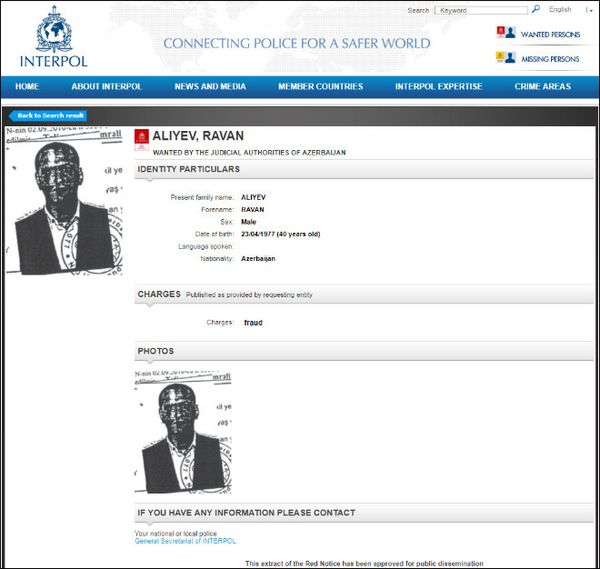Image resolution: width=600 pixels, height=569 pixels.
Task: Follow General Secretariat of INTERPOL link
Action: (x=185, y=541)
